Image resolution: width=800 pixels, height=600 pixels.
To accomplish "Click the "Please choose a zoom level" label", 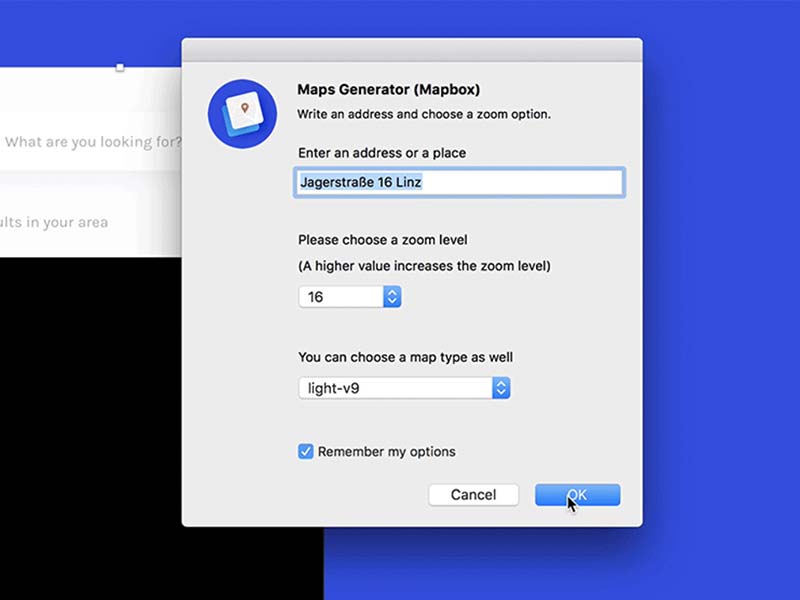I will pos(383,240).
